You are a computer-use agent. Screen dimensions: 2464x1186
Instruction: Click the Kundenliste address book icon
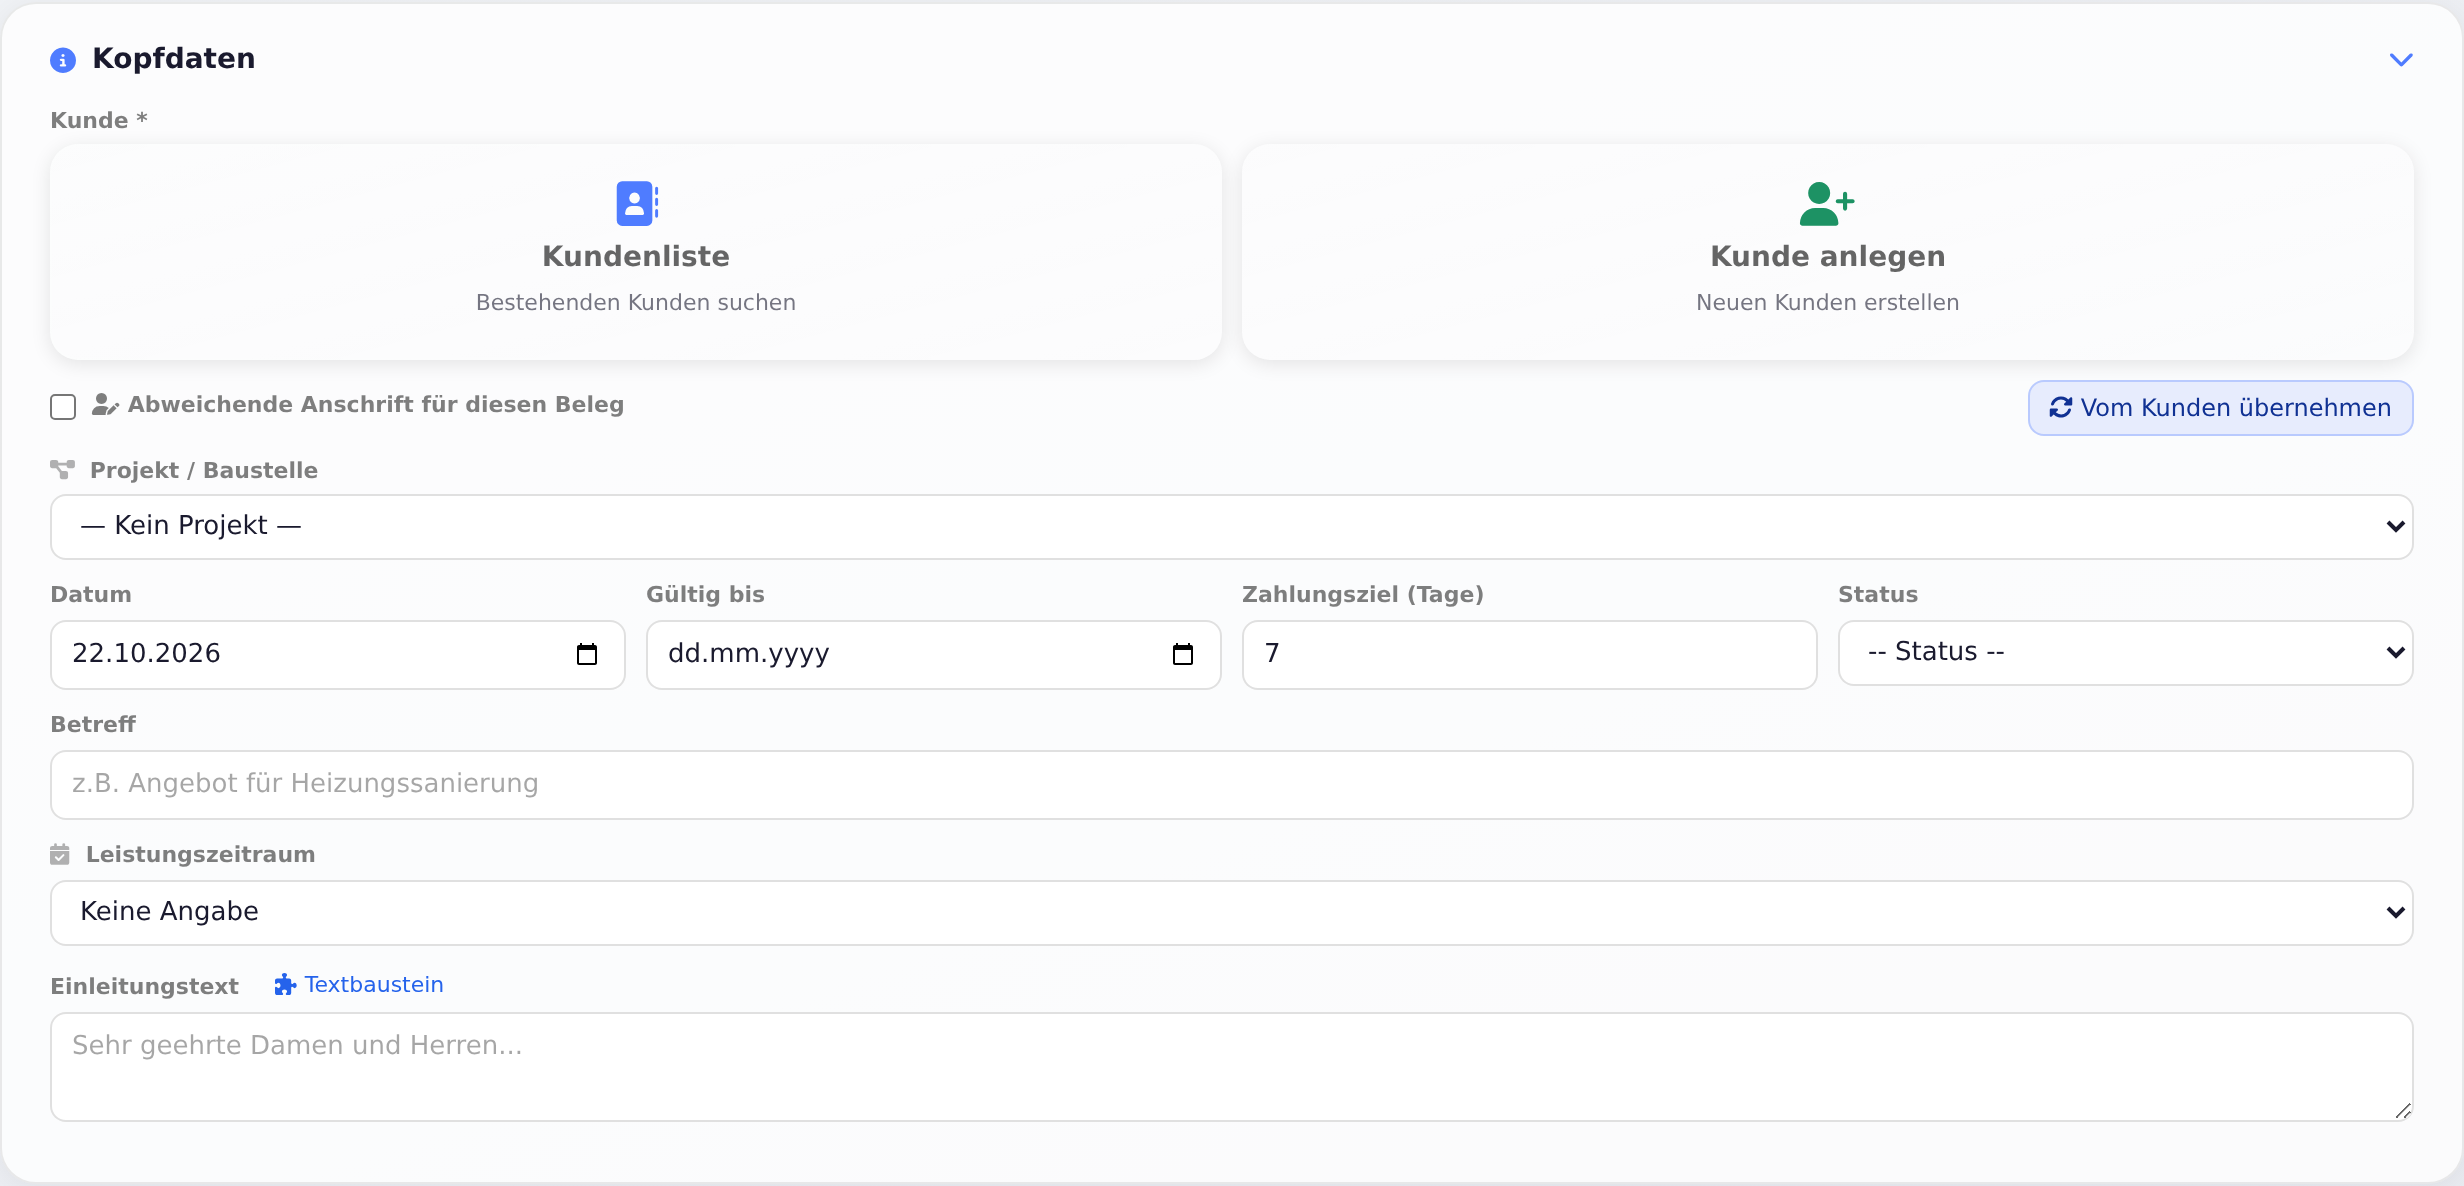637,203
